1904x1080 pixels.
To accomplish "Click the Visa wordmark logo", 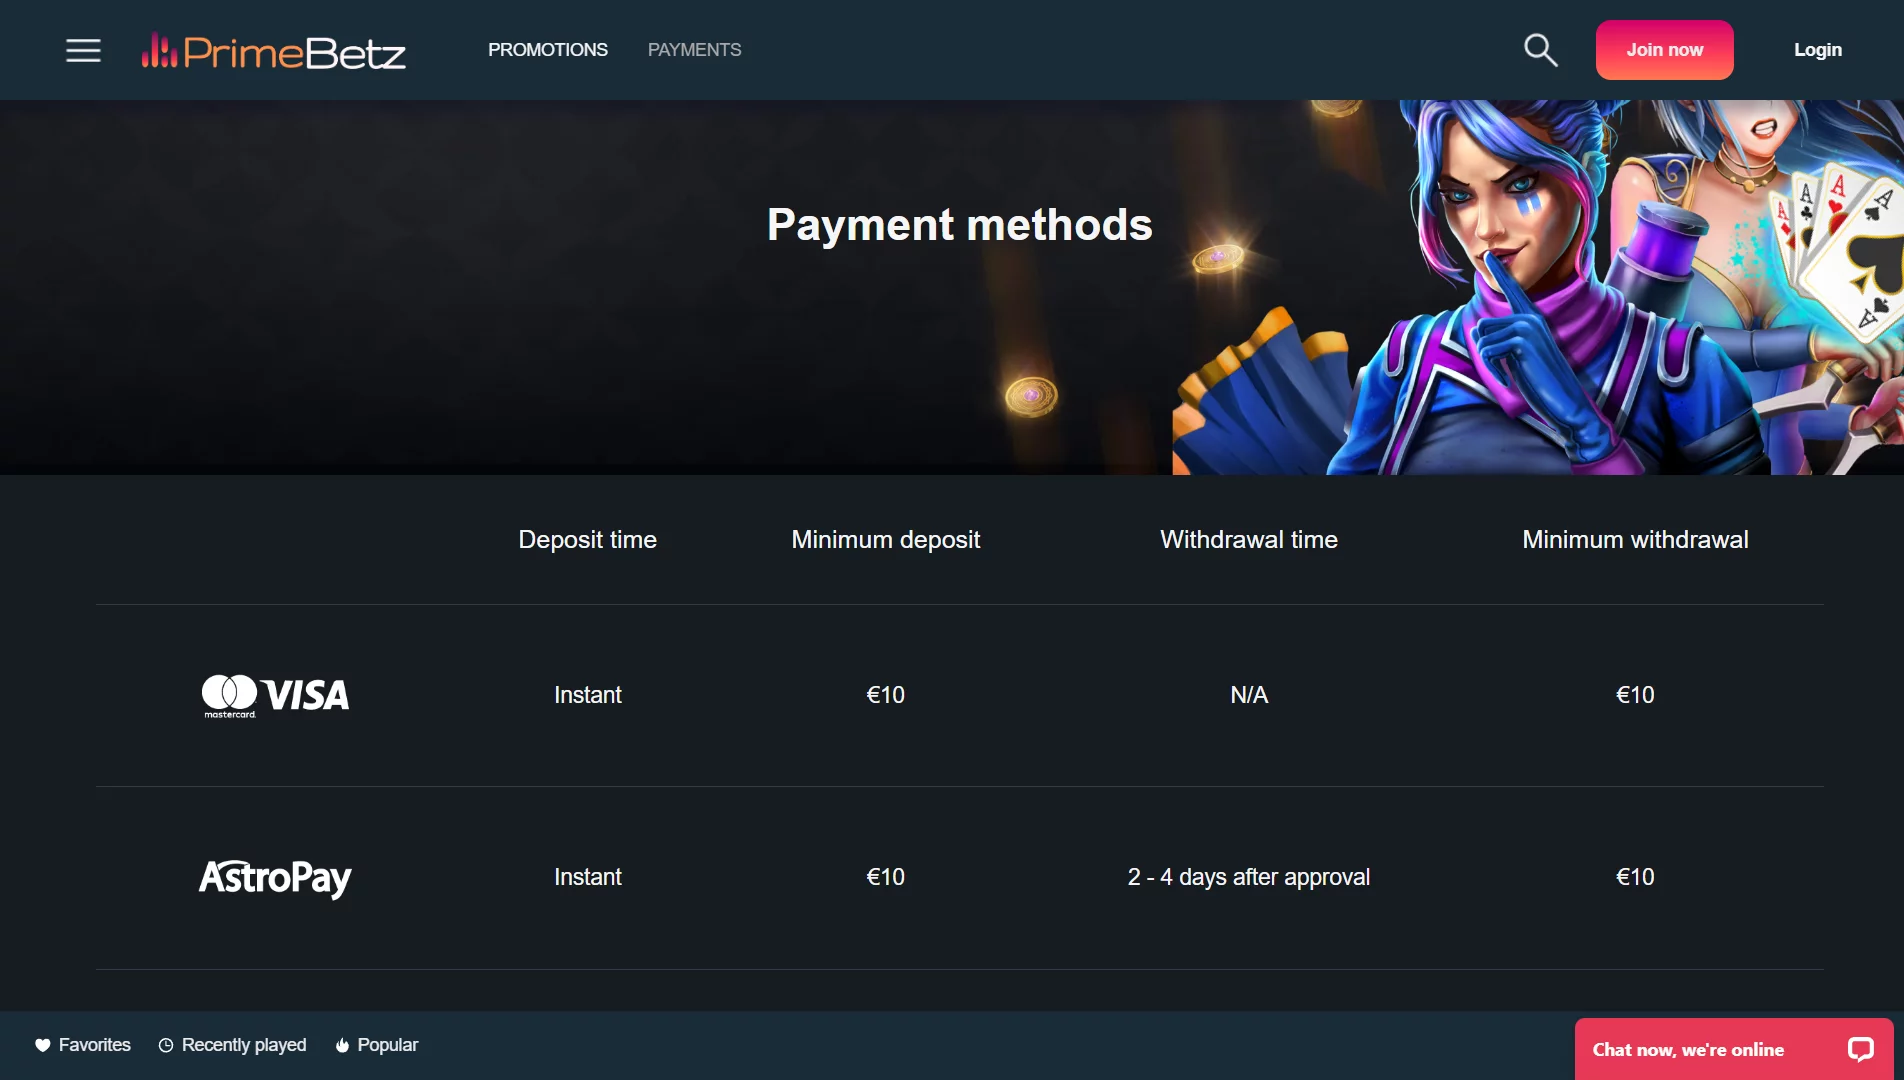I will tap(305, 695).
